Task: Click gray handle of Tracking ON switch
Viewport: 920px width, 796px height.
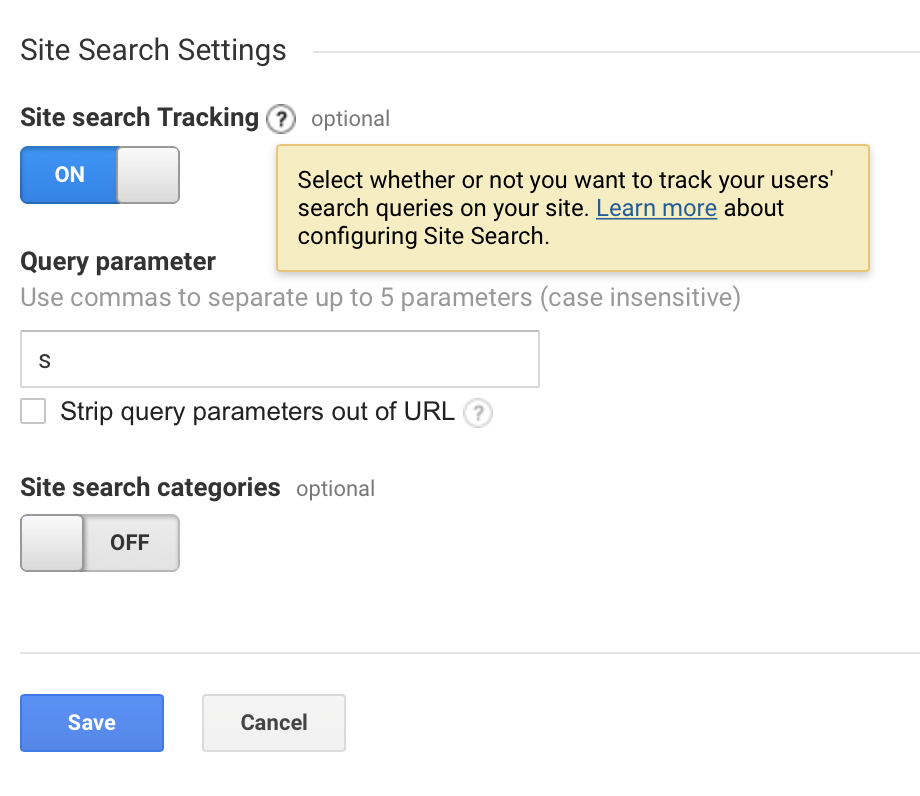Action: coord(148,175)
